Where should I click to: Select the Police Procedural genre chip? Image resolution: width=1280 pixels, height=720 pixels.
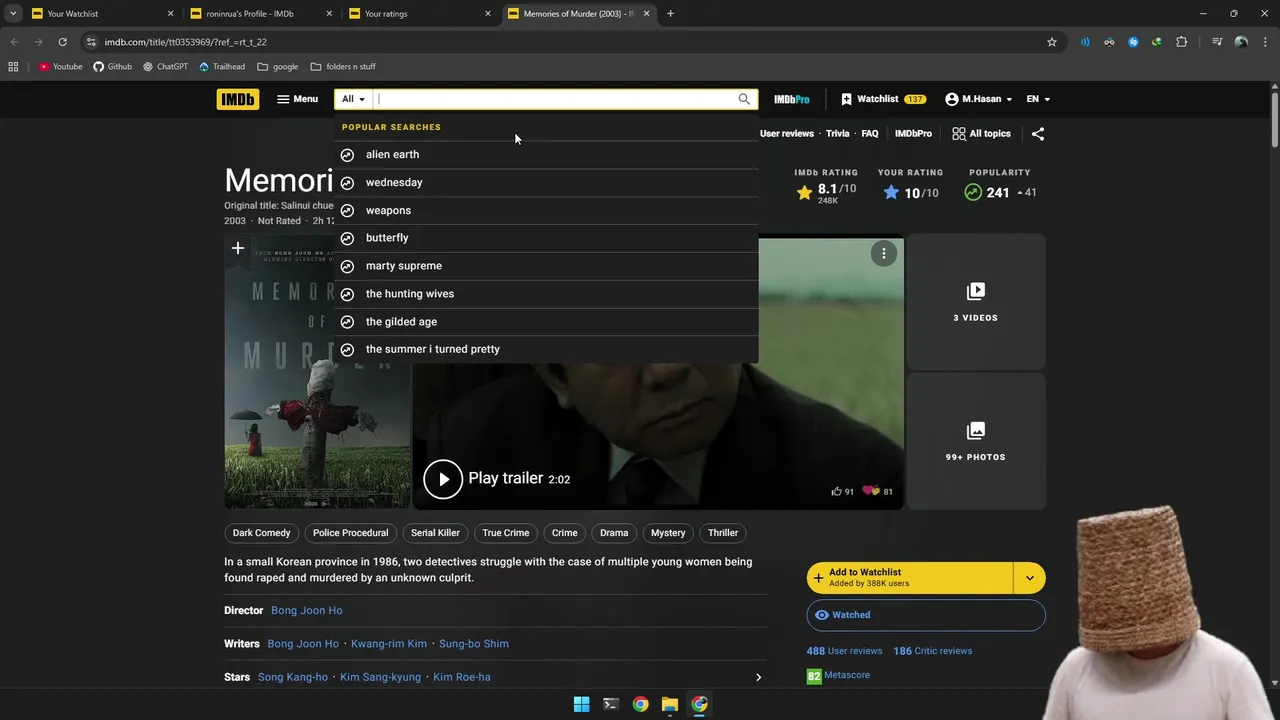351,533
